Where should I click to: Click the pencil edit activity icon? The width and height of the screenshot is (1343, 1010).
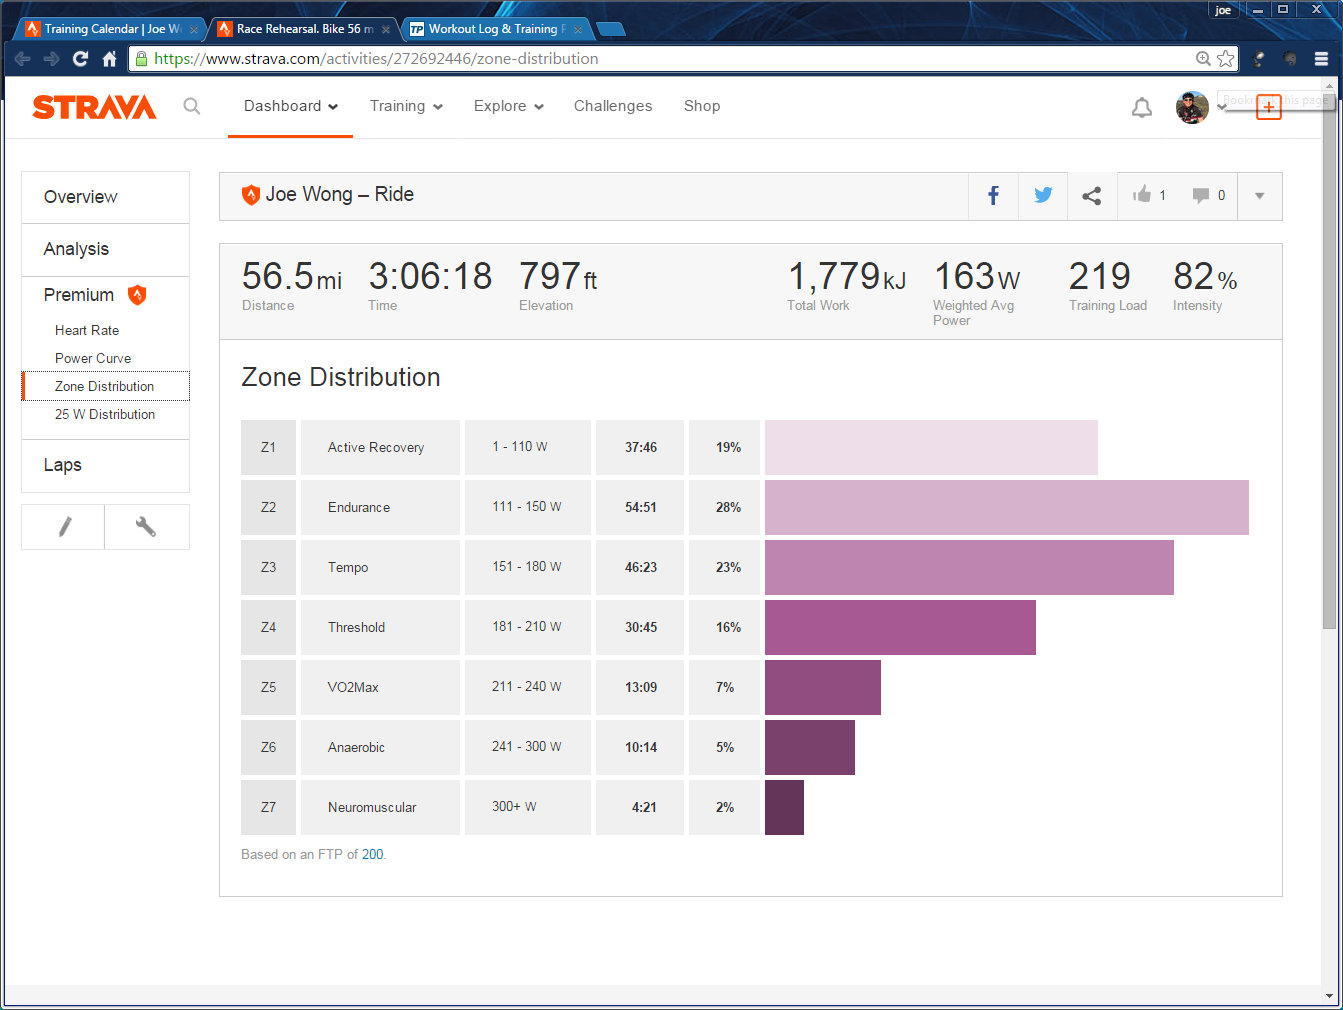[x=64, y=527]
